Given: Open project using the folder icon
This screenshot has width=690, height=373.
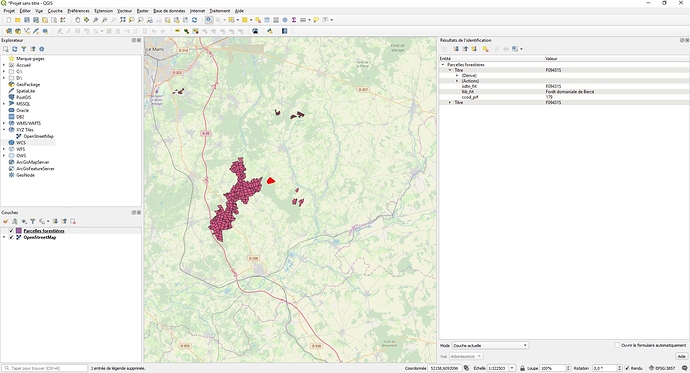Looking at the screenshot, I should click(x=18, y=20).
